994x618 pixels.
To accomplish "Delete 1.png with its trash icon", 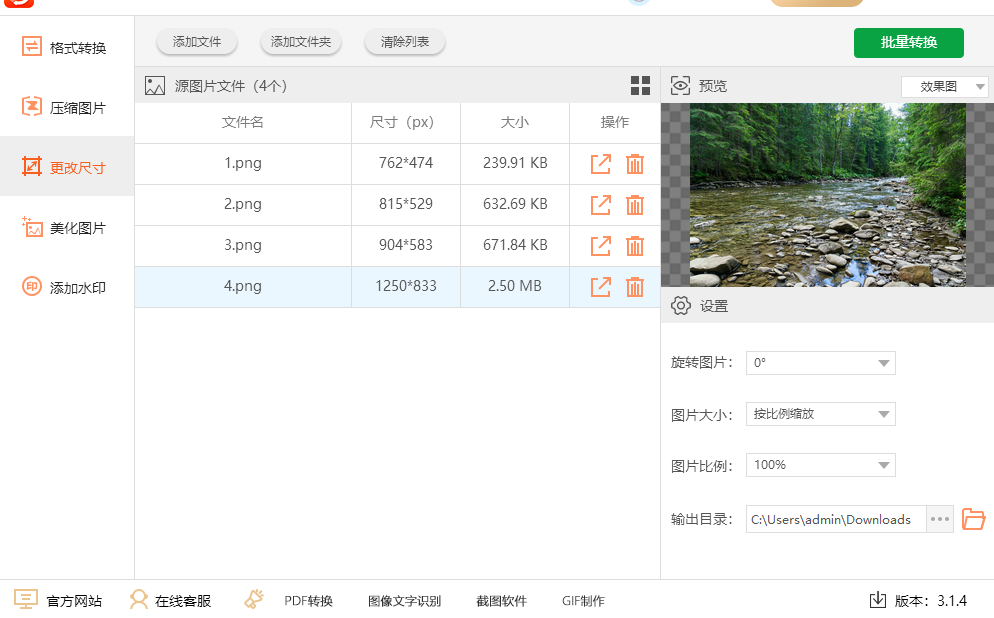I will 635,164.
